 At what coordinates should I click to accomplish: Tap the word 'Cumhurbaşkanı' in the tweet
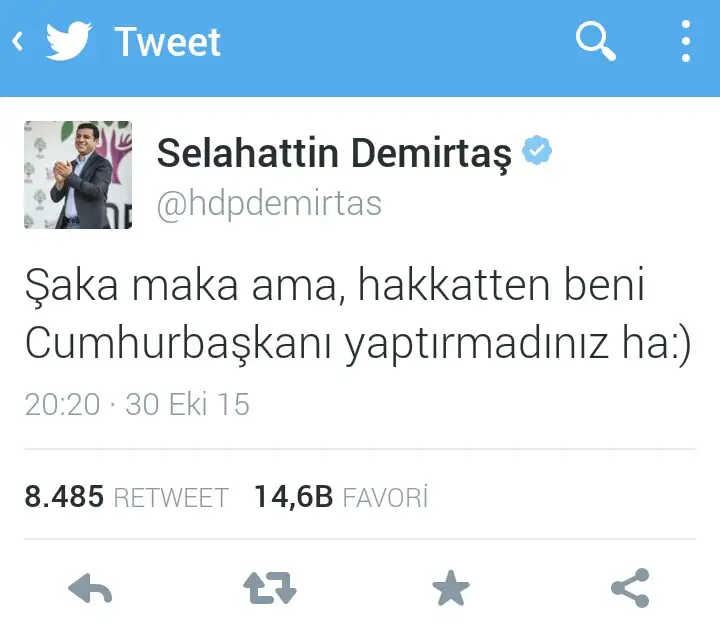pyautogui.click(x=178, y=345)
